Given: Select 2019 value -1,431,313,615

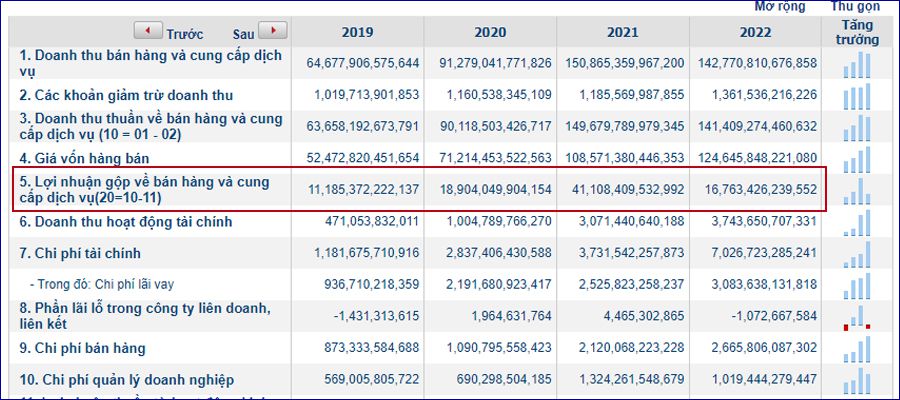Looking at the screenshot, I should (x=378, y=316).
